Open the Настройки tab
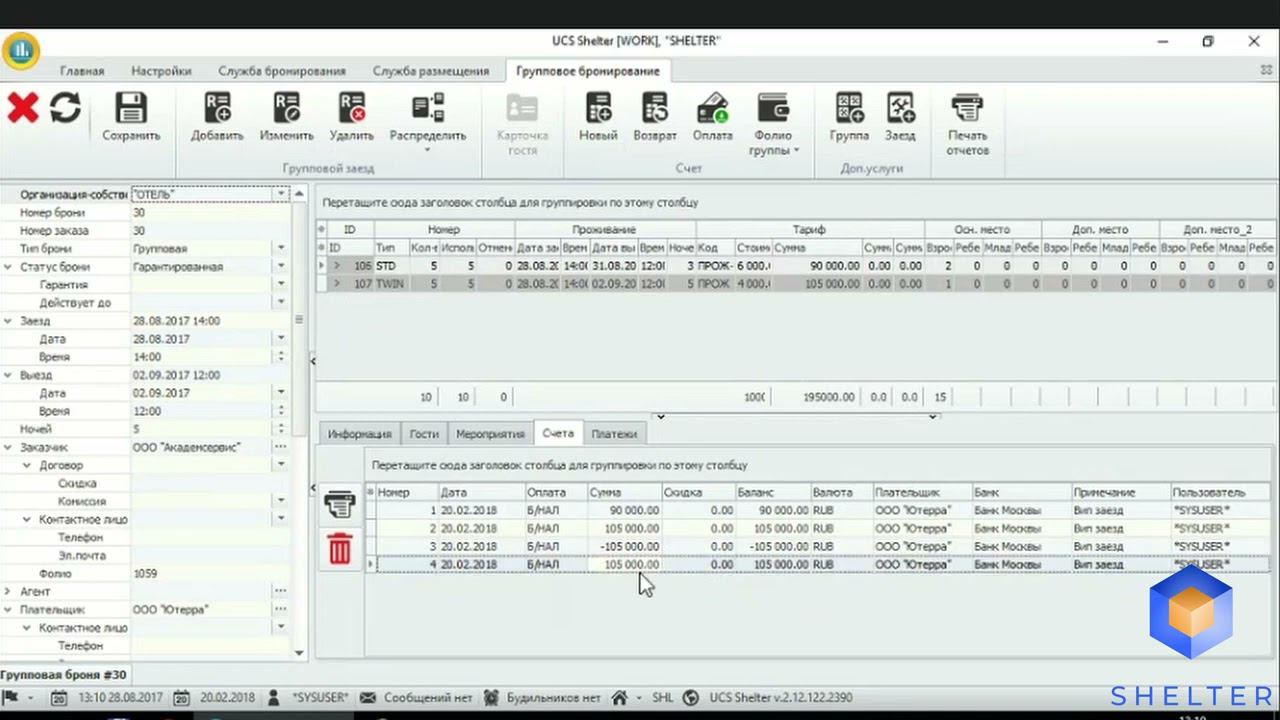 pyautogui.click(x=161, y=71)
